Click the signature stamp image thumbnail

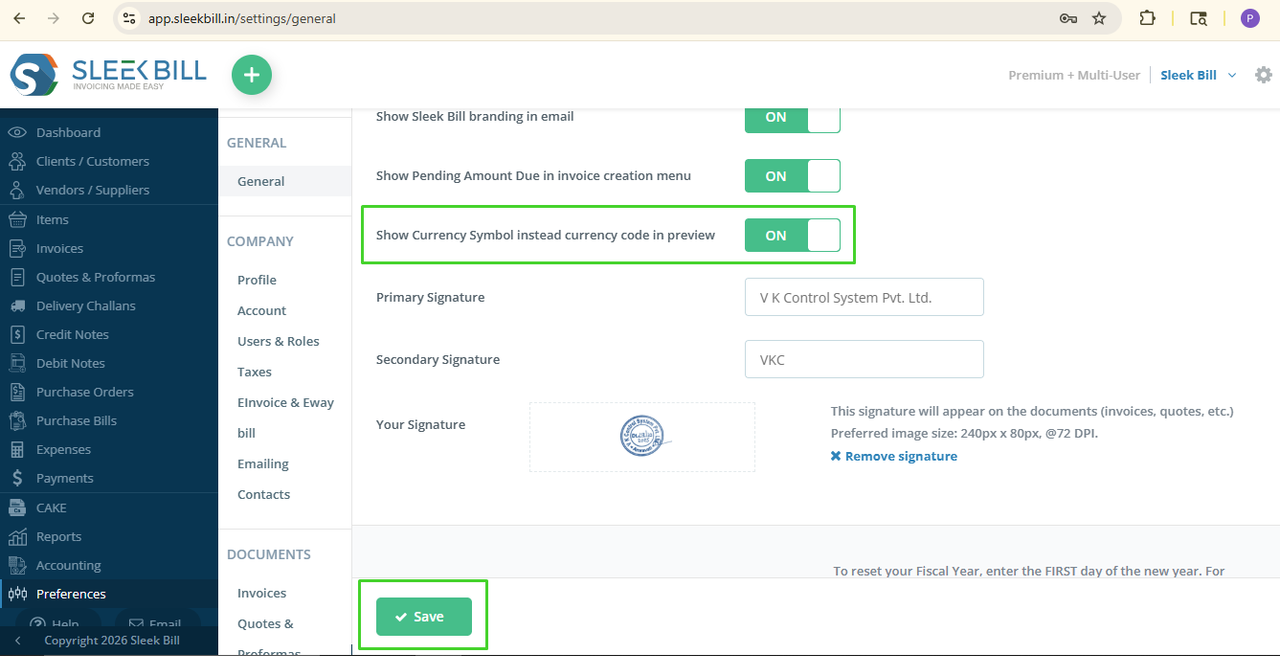(x=645, y=436)
